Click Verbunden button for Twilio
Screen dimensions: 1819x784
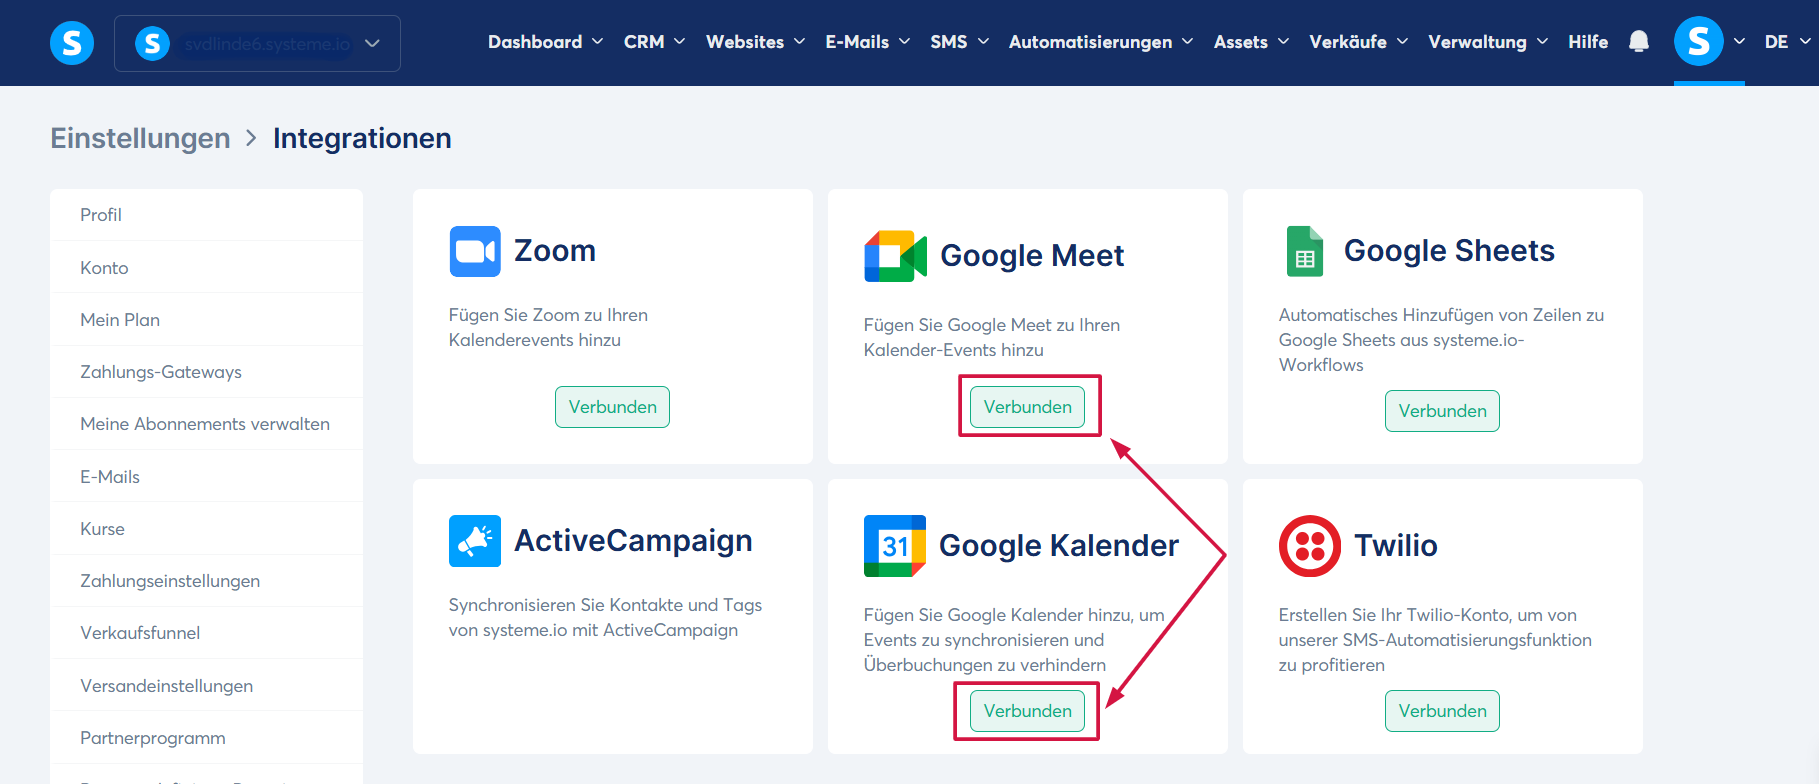tap(1442, 711)
